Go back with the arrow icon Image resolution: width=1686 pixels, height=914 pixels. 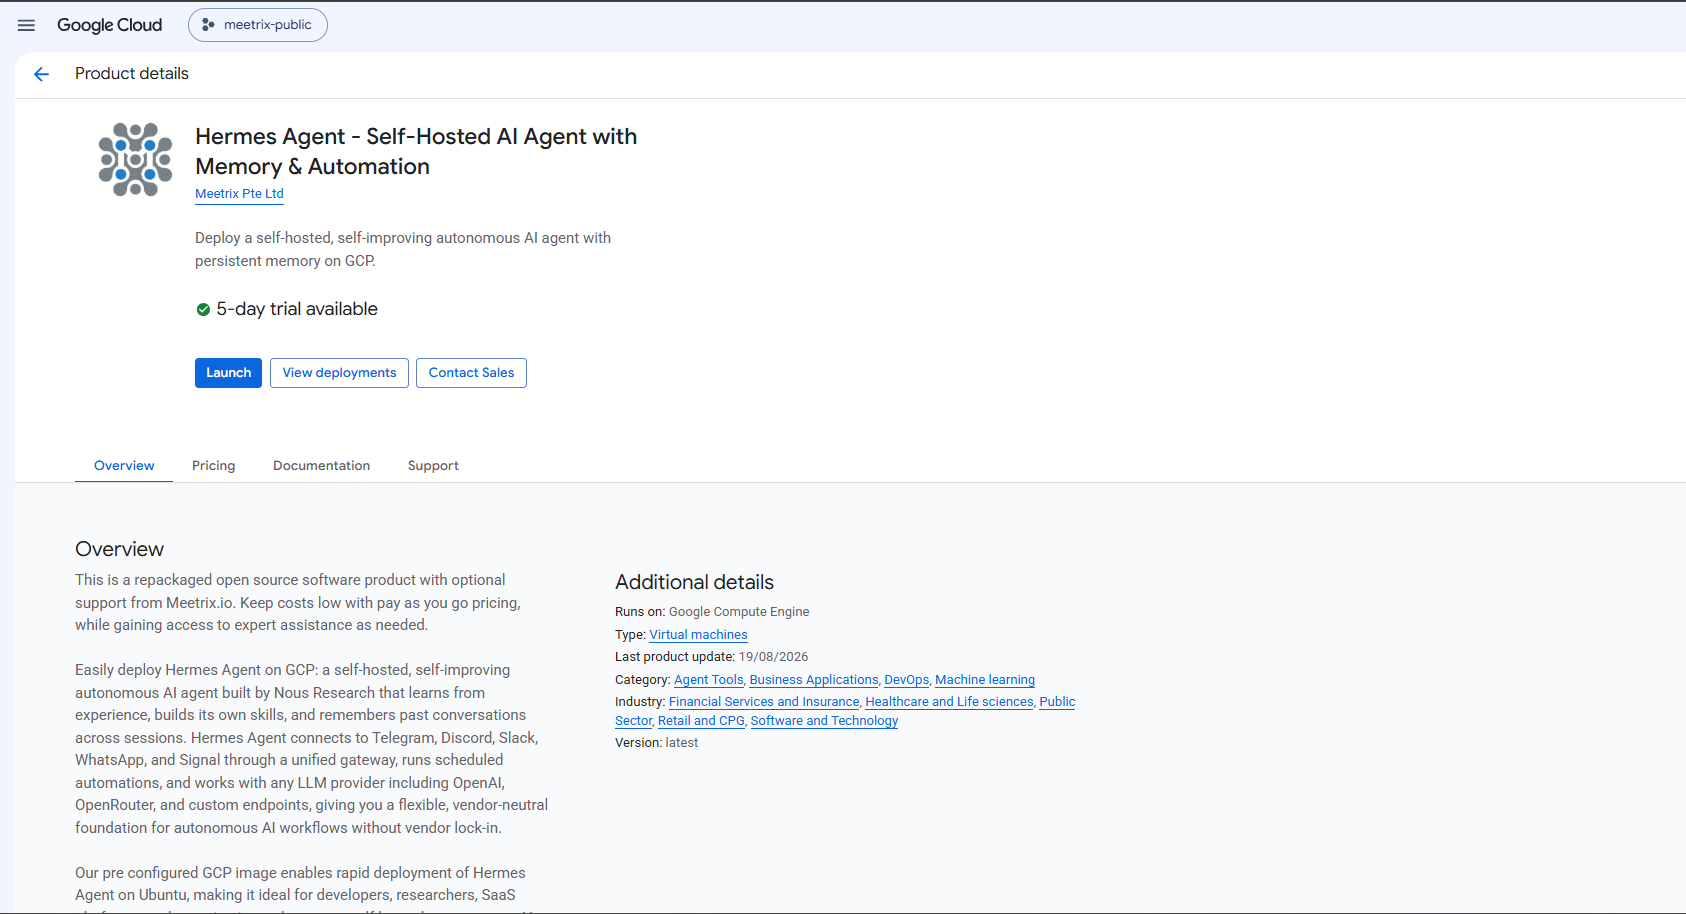[x=41, y=74]
